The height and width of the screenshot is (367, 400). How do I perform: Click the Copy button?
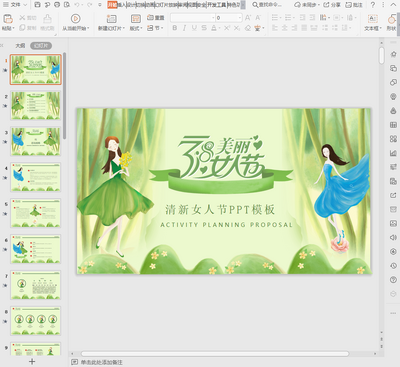28,28
